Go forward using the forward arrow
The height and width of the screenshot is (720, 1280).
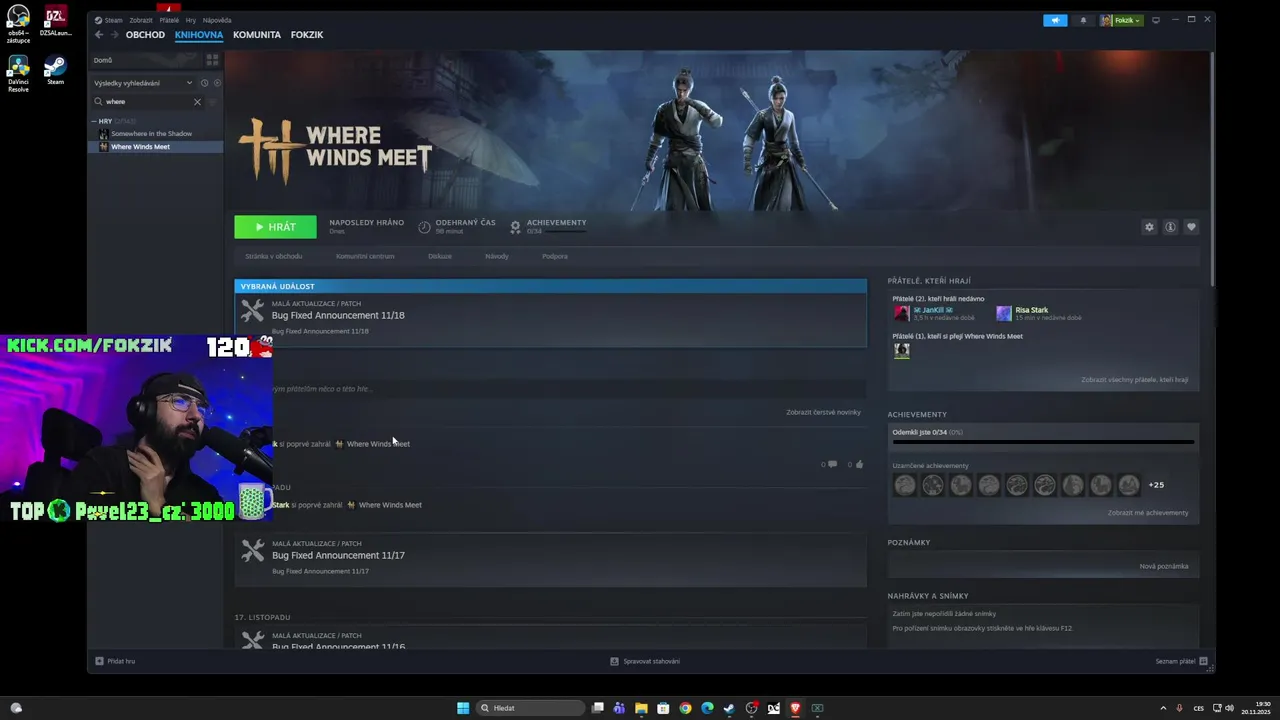pyautogui.click(x=114, y=35)
